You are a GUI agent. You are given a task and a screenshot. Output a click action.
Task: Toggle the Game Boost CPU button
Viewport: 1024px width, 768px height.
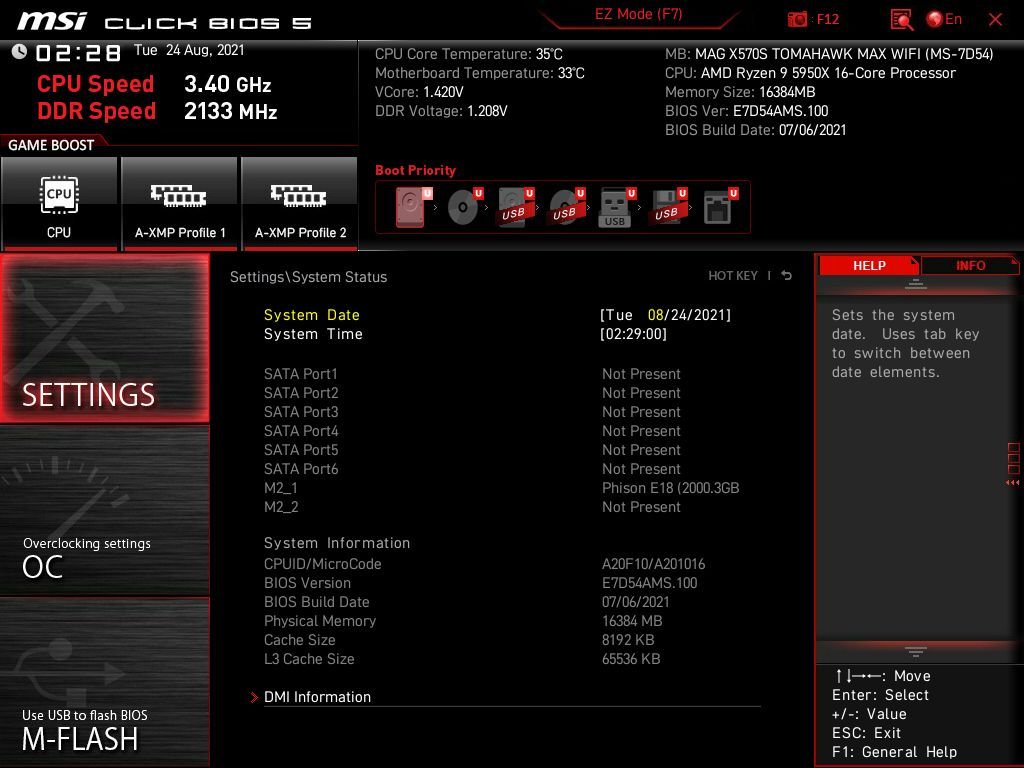point(59,203)
